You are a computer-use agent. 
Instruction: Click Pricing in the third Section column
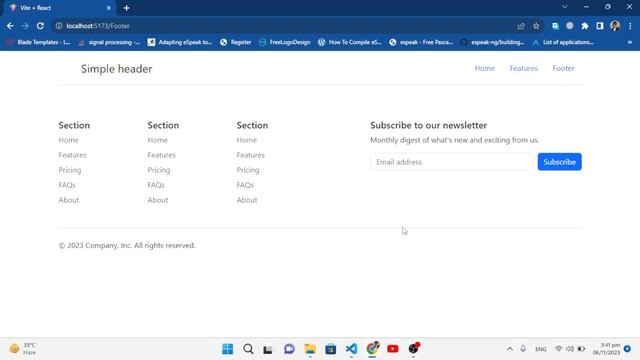click(x=248, y=170)
